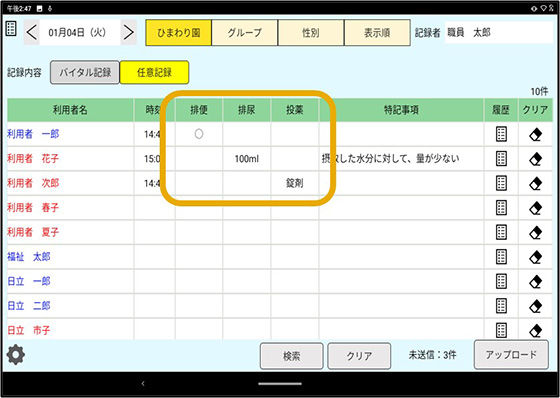Clear record with eraser for 日立 二郎
560x398 pixels.
click(535, 306)
